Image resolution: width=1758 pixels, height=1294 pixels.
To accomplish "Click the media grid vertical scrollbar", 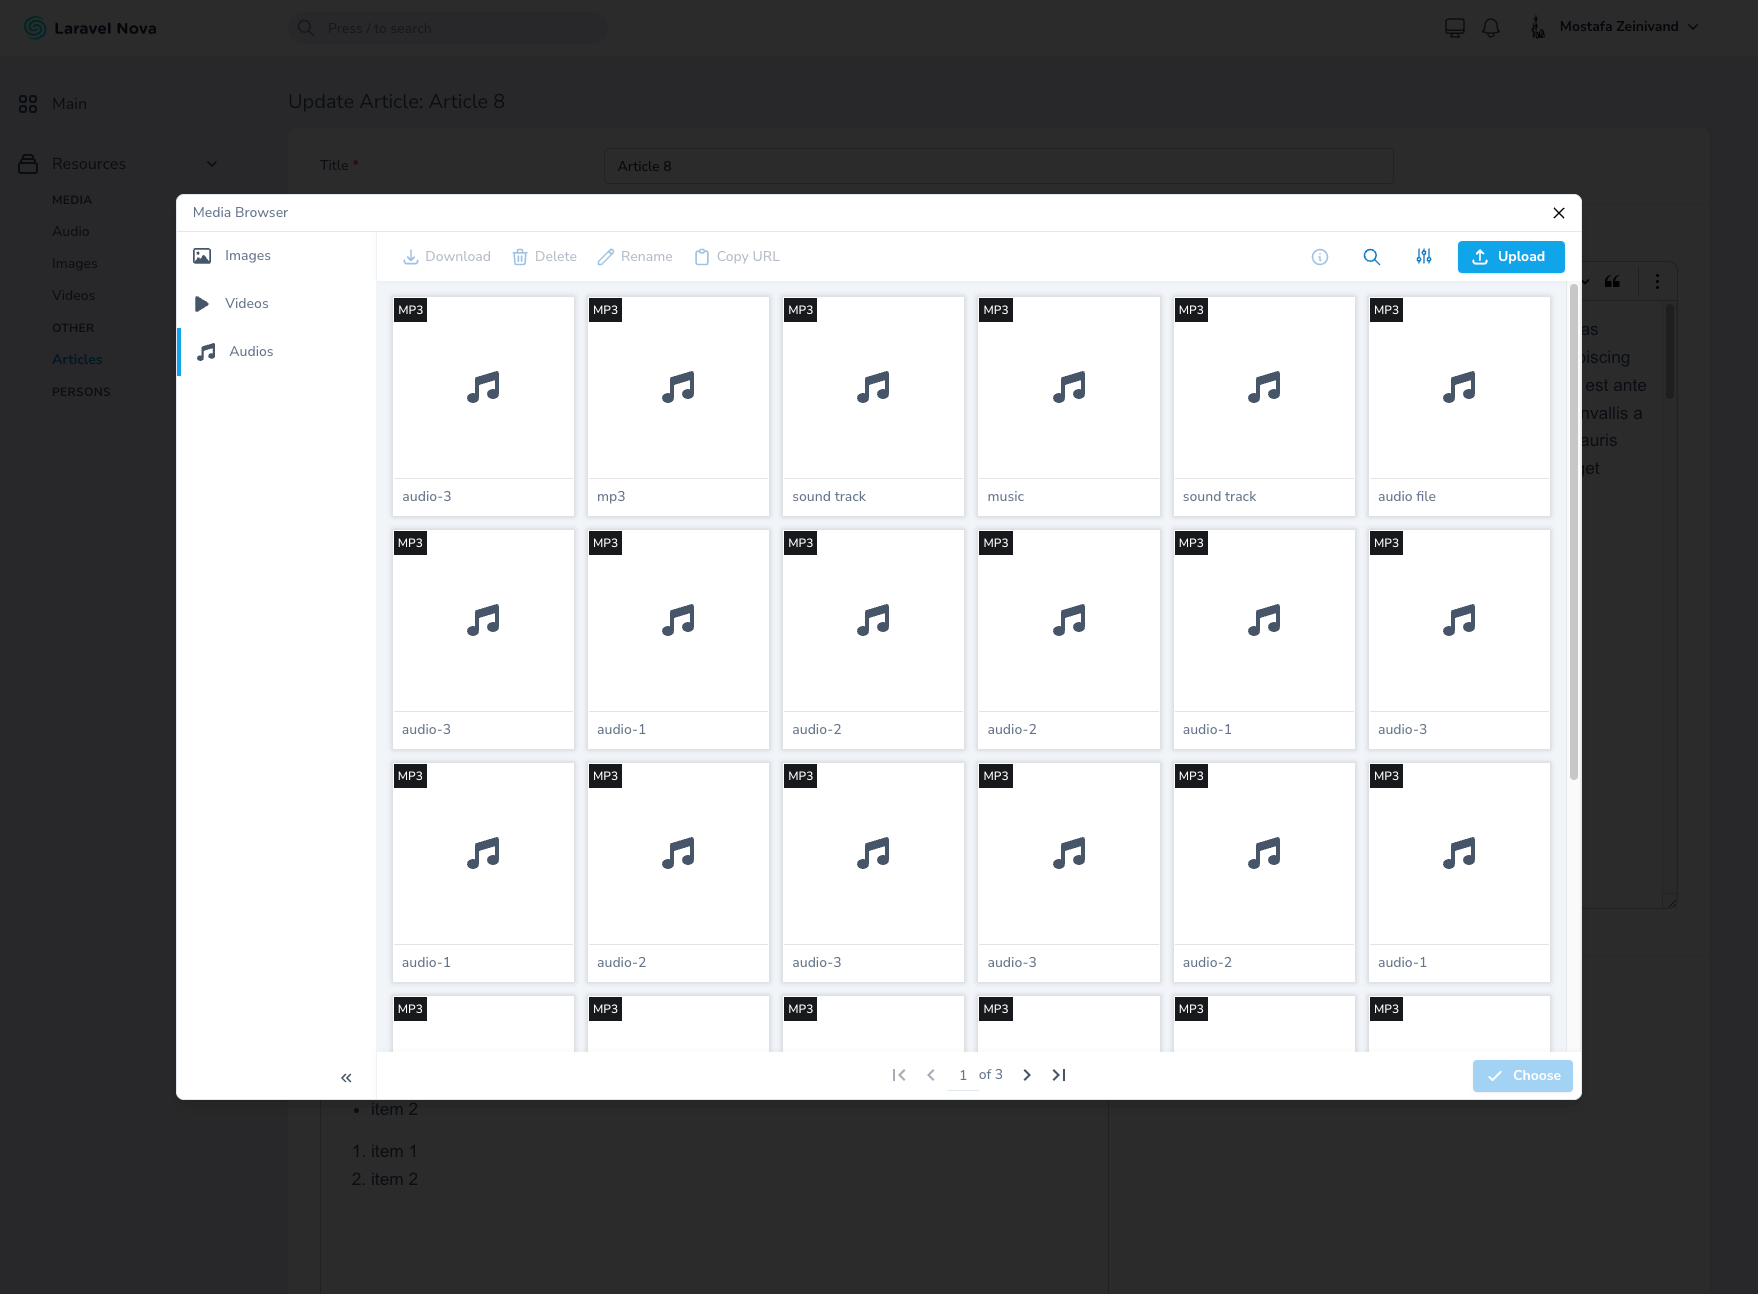I will pyautogui.click(x=1573, y=530).
